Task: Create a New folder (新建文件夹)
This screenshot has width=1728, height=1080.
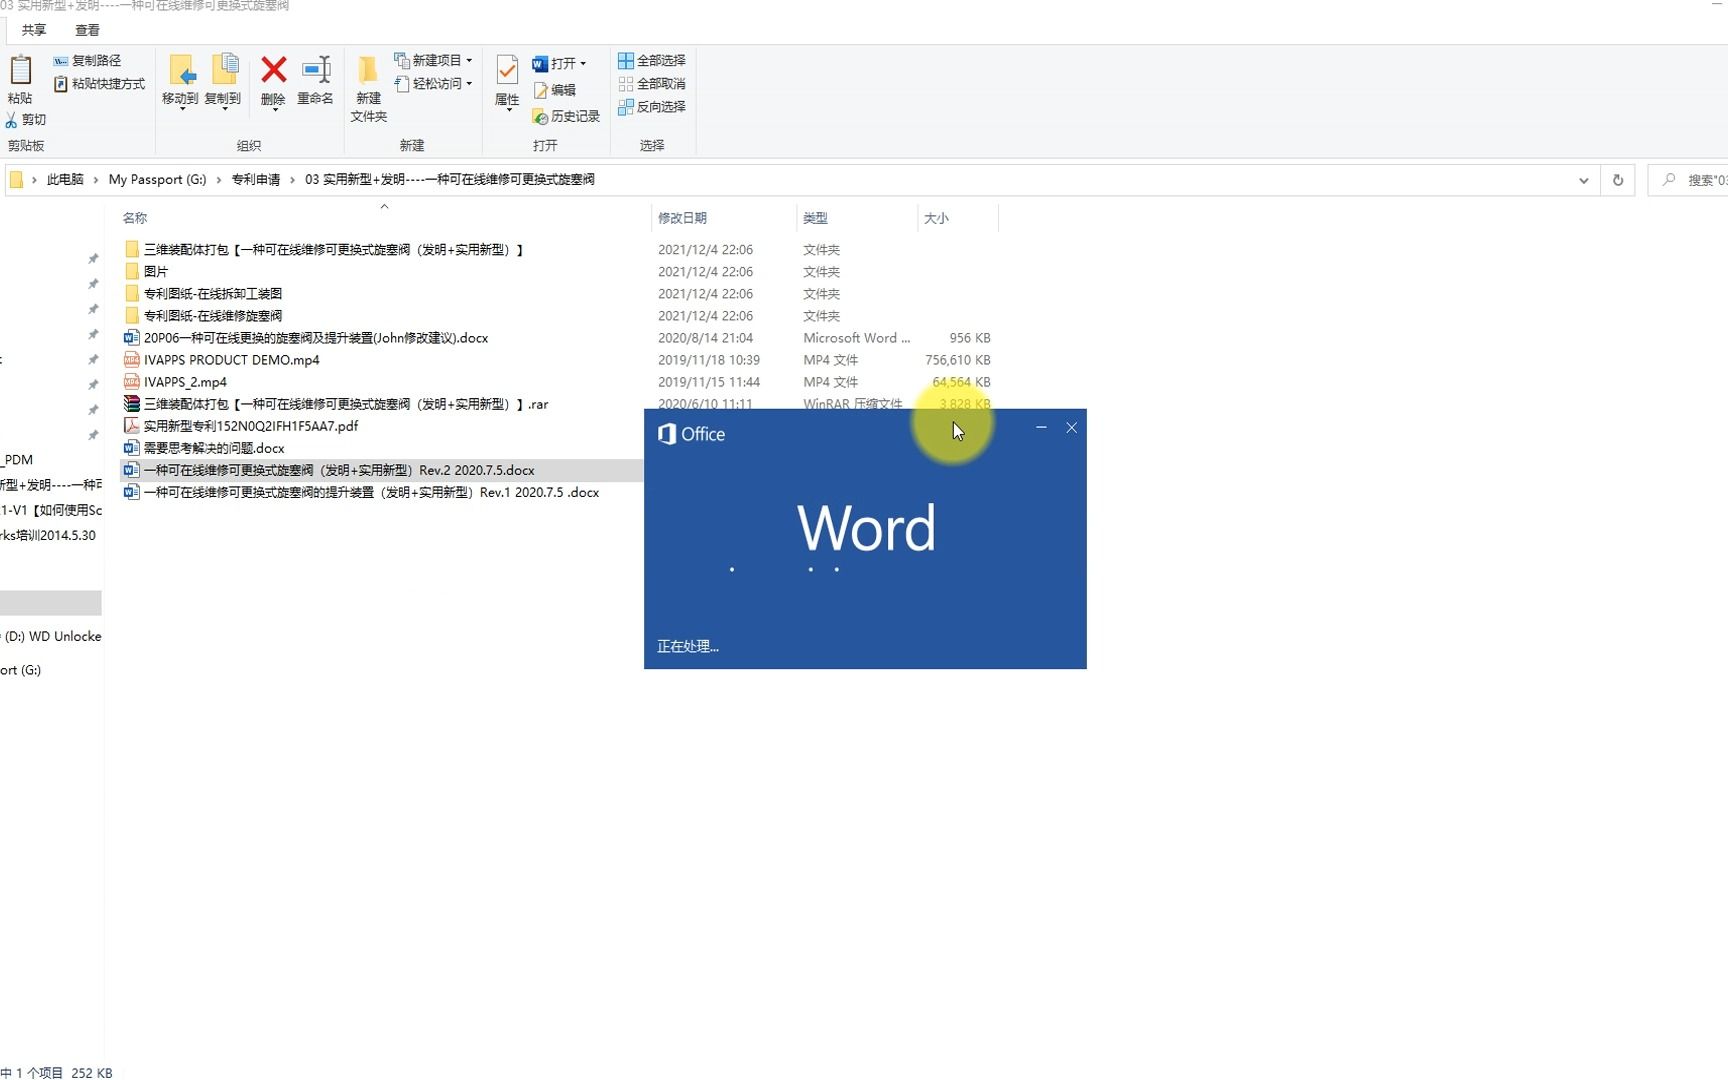Action: tap(368, 88)
